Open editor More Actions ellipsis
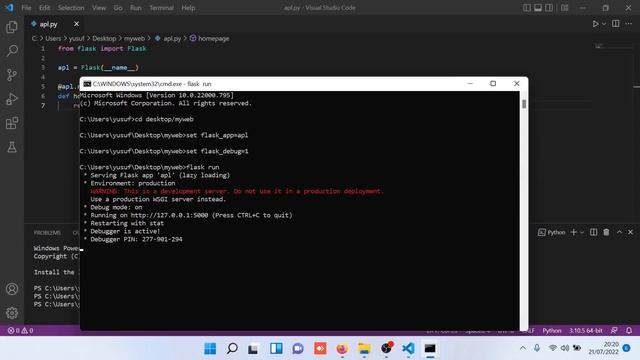Image resolution: width=640 pixels, height=360 pixels. pos(629,24)
